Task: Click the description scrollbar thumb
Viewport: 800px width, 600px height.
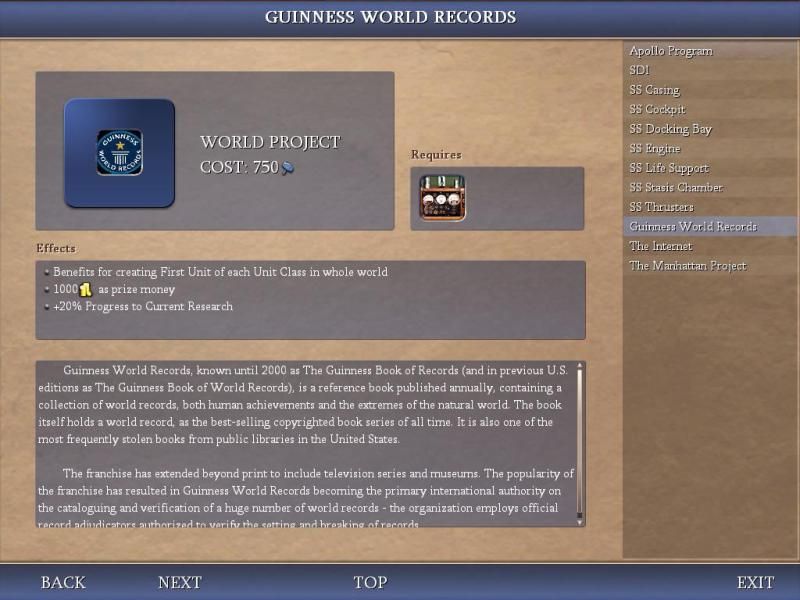Action: (x=580, y=443)
